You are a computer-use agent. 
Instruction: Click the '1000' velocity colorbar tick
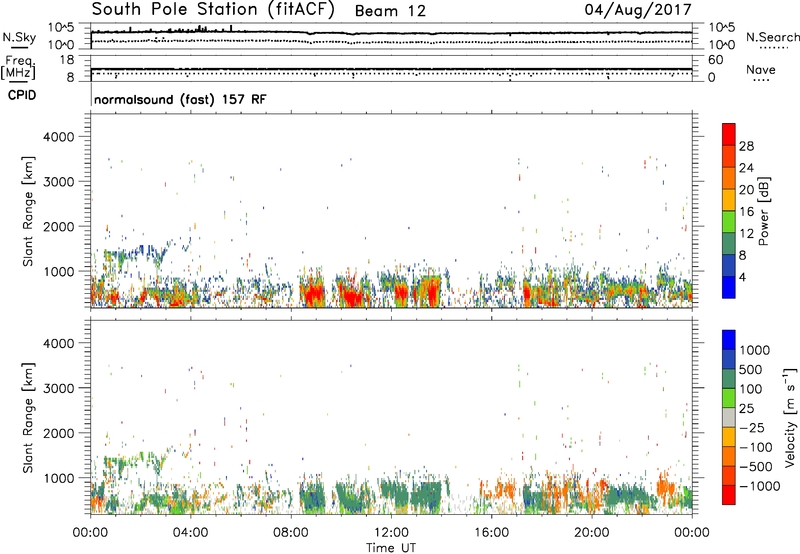[755, 350]
